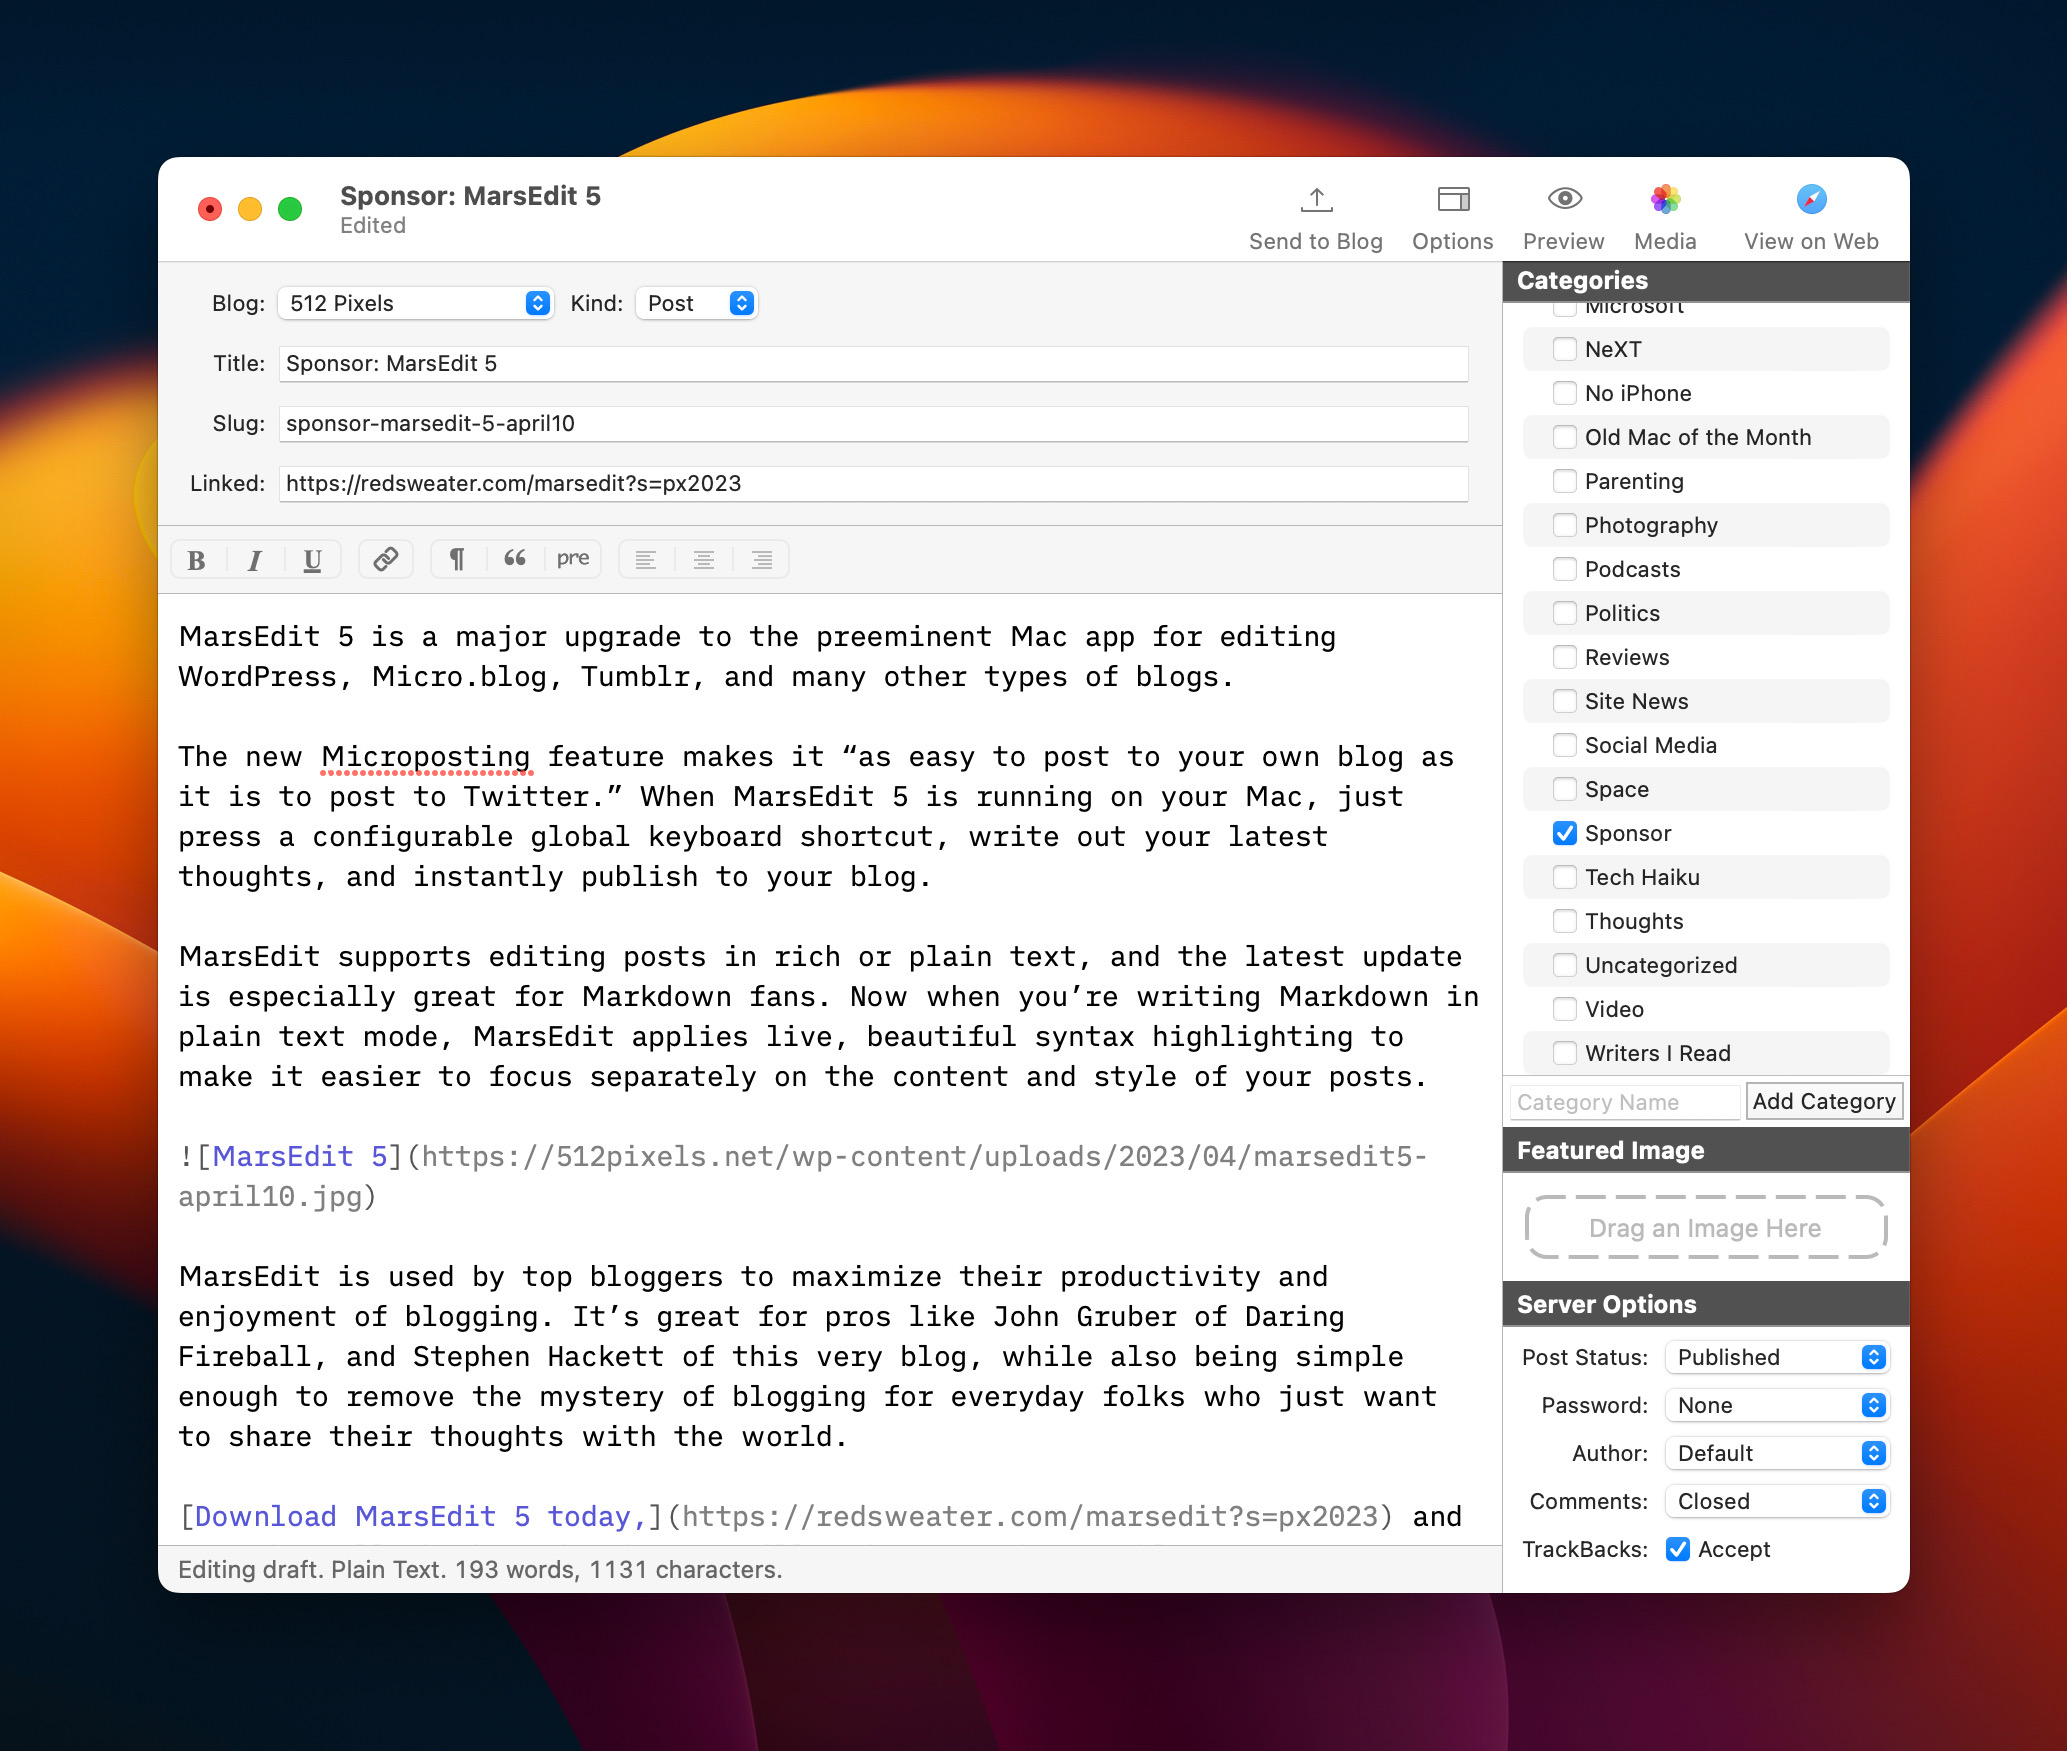The height and width of the screenshot is (1751, 2067).
Task: Check the No iPhone category
Action: pos(1565,393)
